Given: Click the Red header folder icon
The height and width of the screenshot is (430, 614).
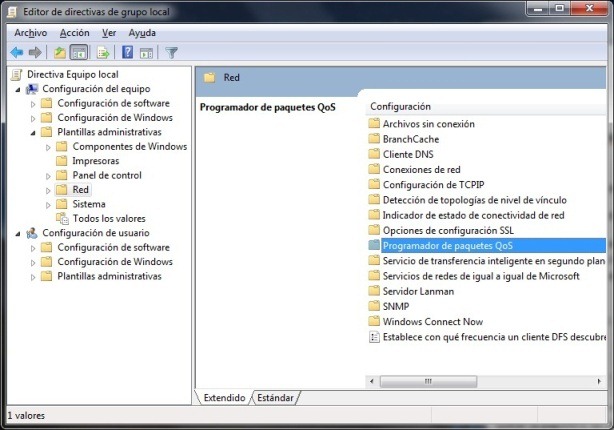Looking at the screenshot, I should (209, 77).
